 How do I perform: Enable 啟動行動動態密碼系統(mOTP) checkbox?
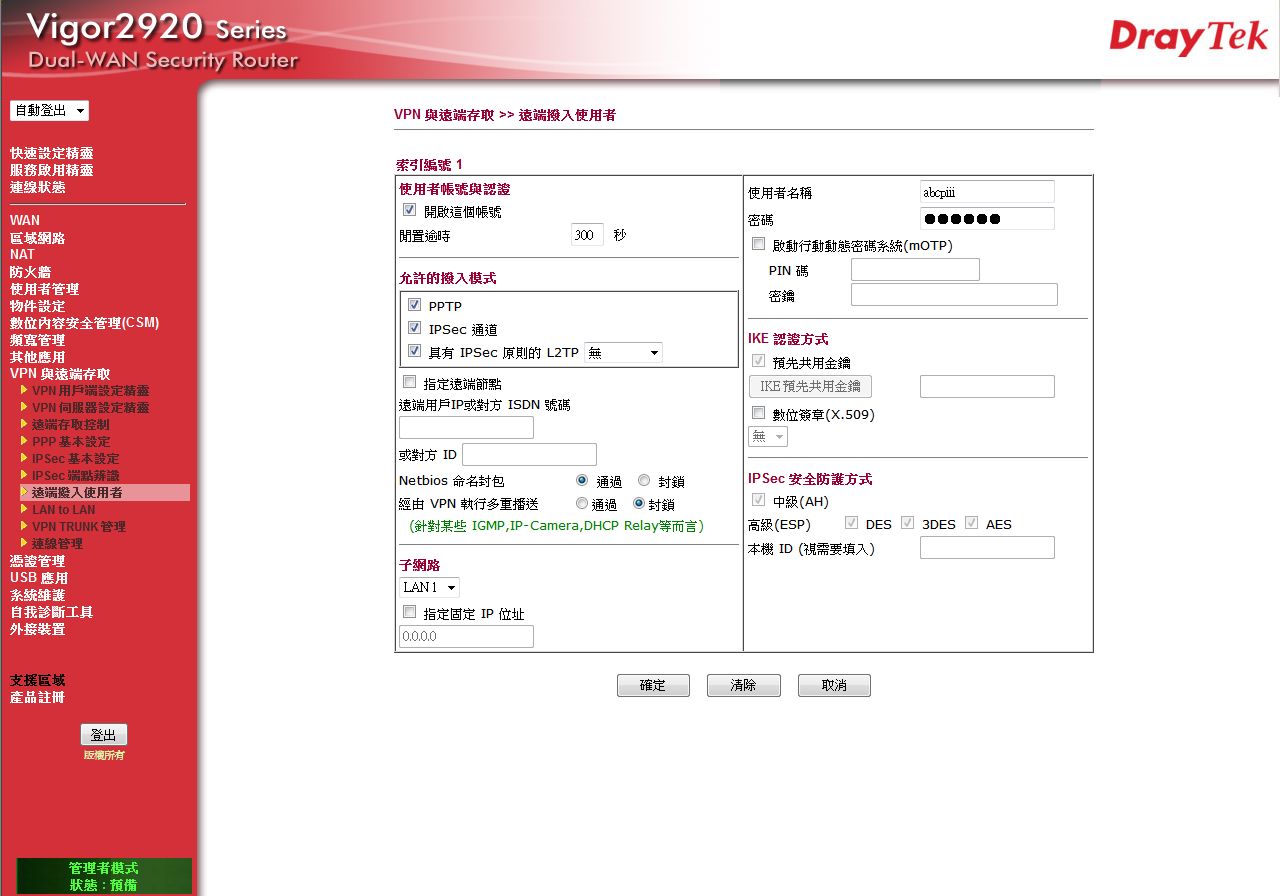click(x=758, y=244)
